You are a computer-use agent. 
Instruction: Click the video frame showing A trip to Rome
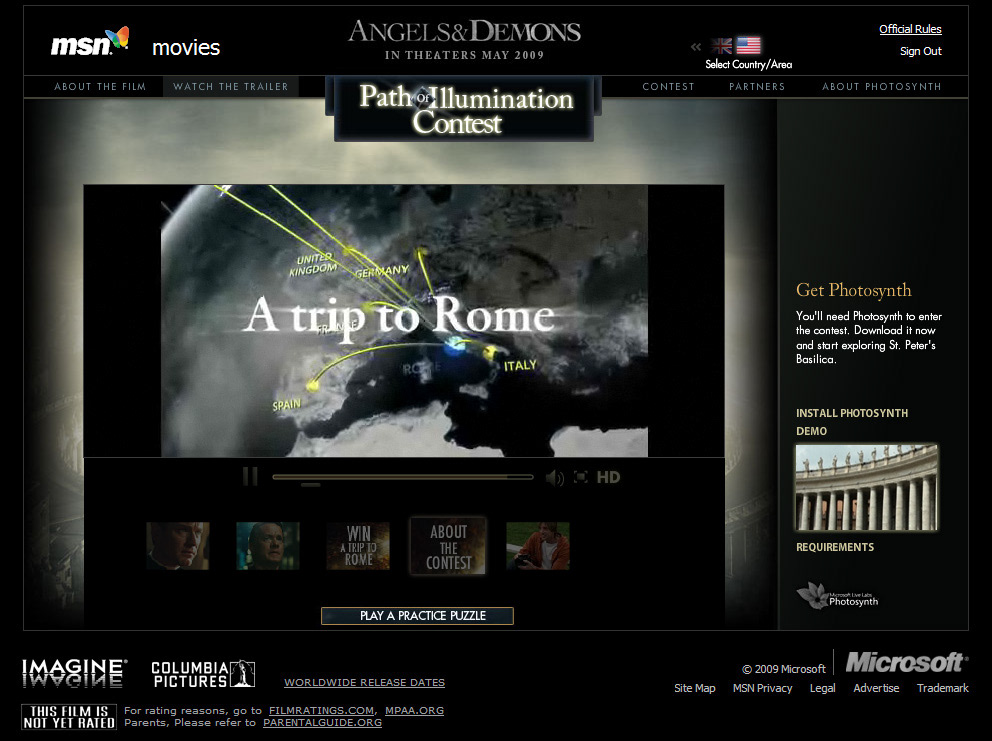(x=404, y=321)
